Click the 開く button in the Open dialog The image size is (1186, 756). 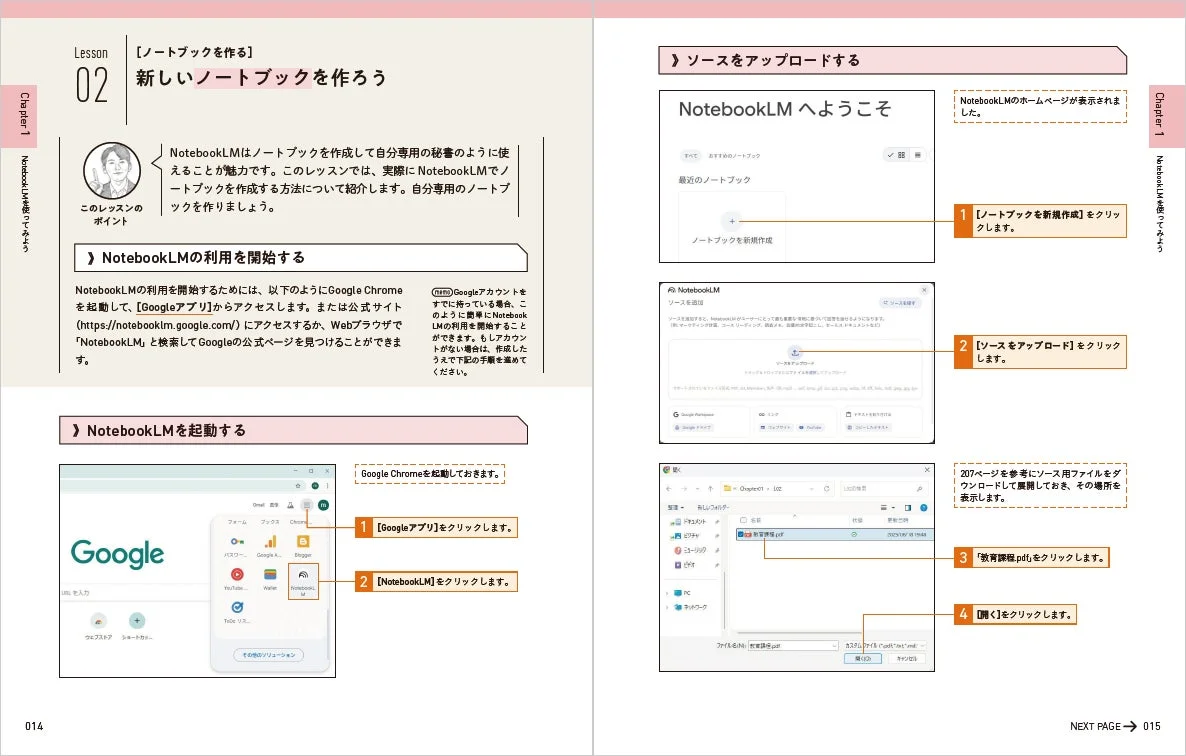click(x=865, y=658)
